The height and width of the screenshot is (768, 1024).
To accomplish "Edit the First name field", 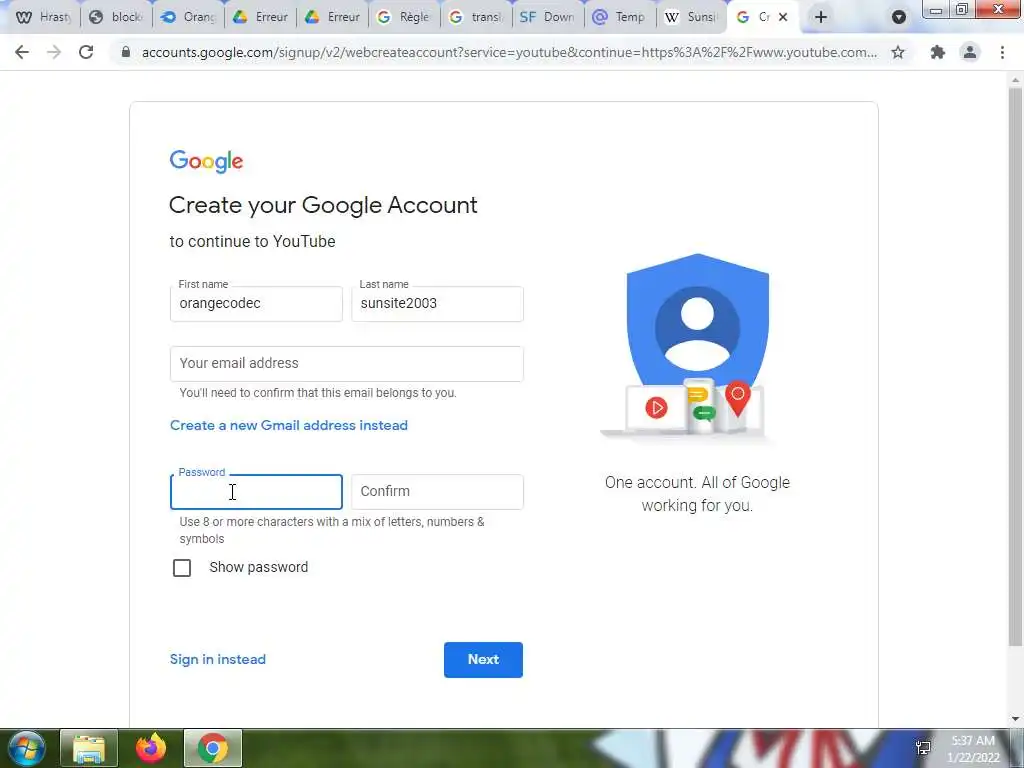I will pyautogui.click(x=256, y=304).
